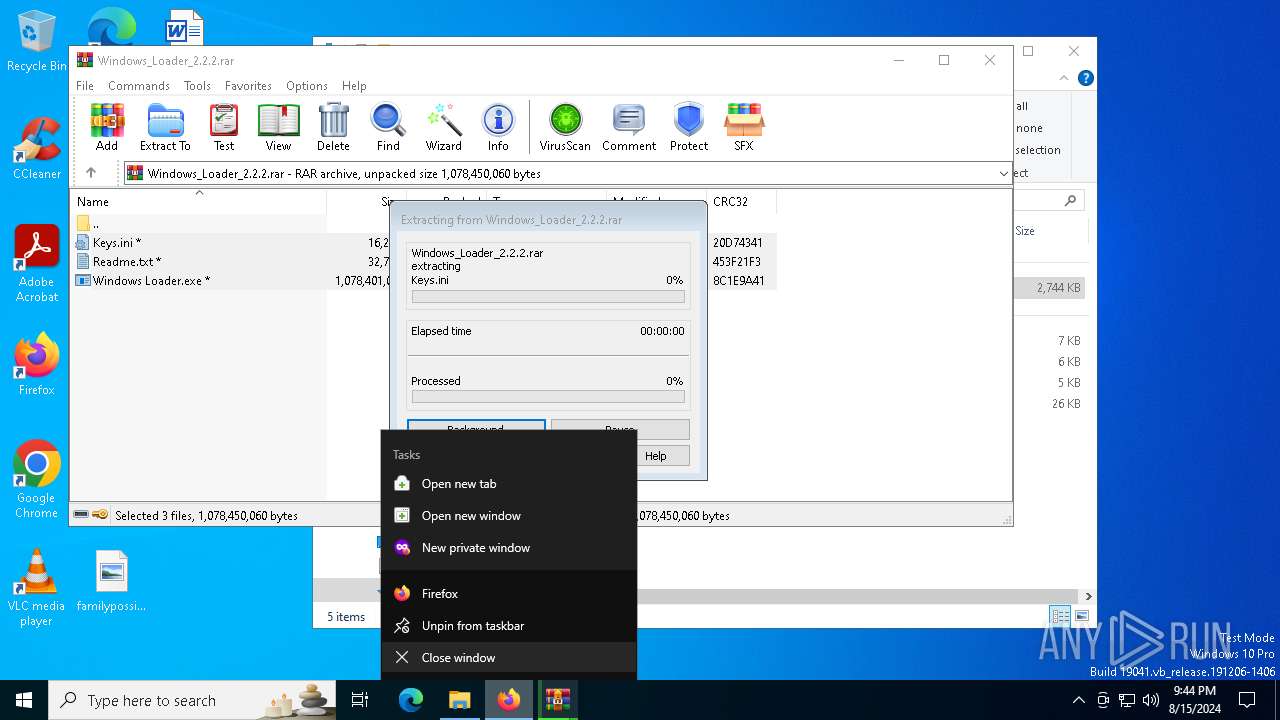The width and height of the screenshot is (1280, 720).
Task: Go up one folder level arrow
Action: (91, 173)
